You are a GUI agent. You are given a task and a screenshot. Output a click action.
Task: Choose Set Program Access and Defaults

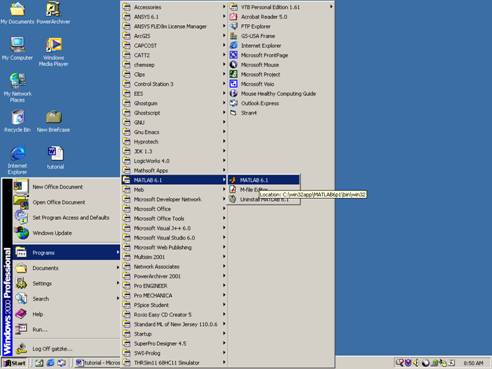coord(67,218)
